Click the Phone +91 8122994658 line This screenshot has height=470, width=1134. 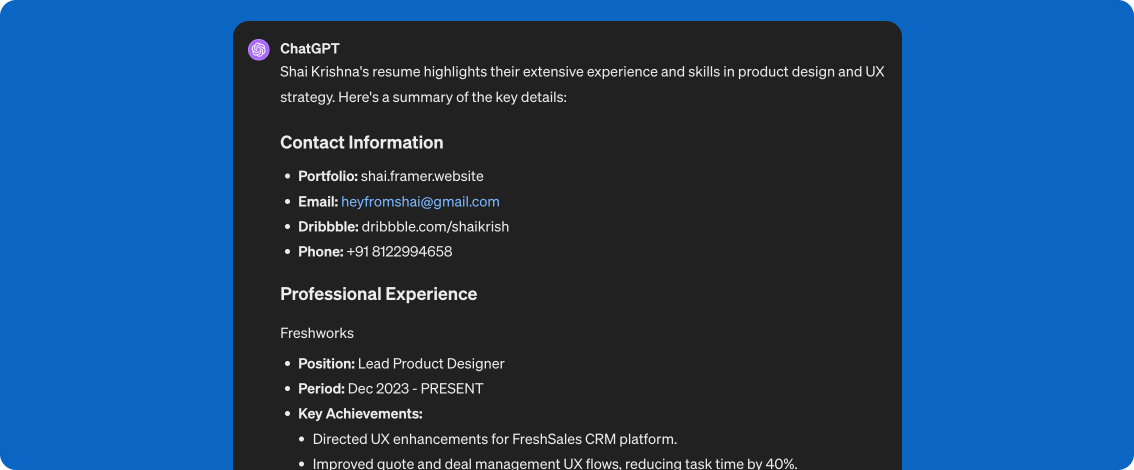375,252
